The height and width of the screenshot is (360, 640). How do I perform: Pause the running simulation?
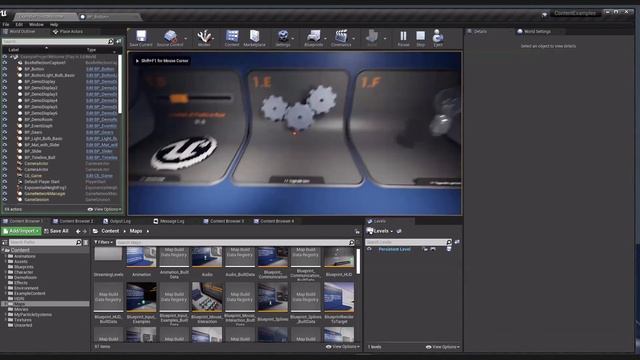pos(403,36)
